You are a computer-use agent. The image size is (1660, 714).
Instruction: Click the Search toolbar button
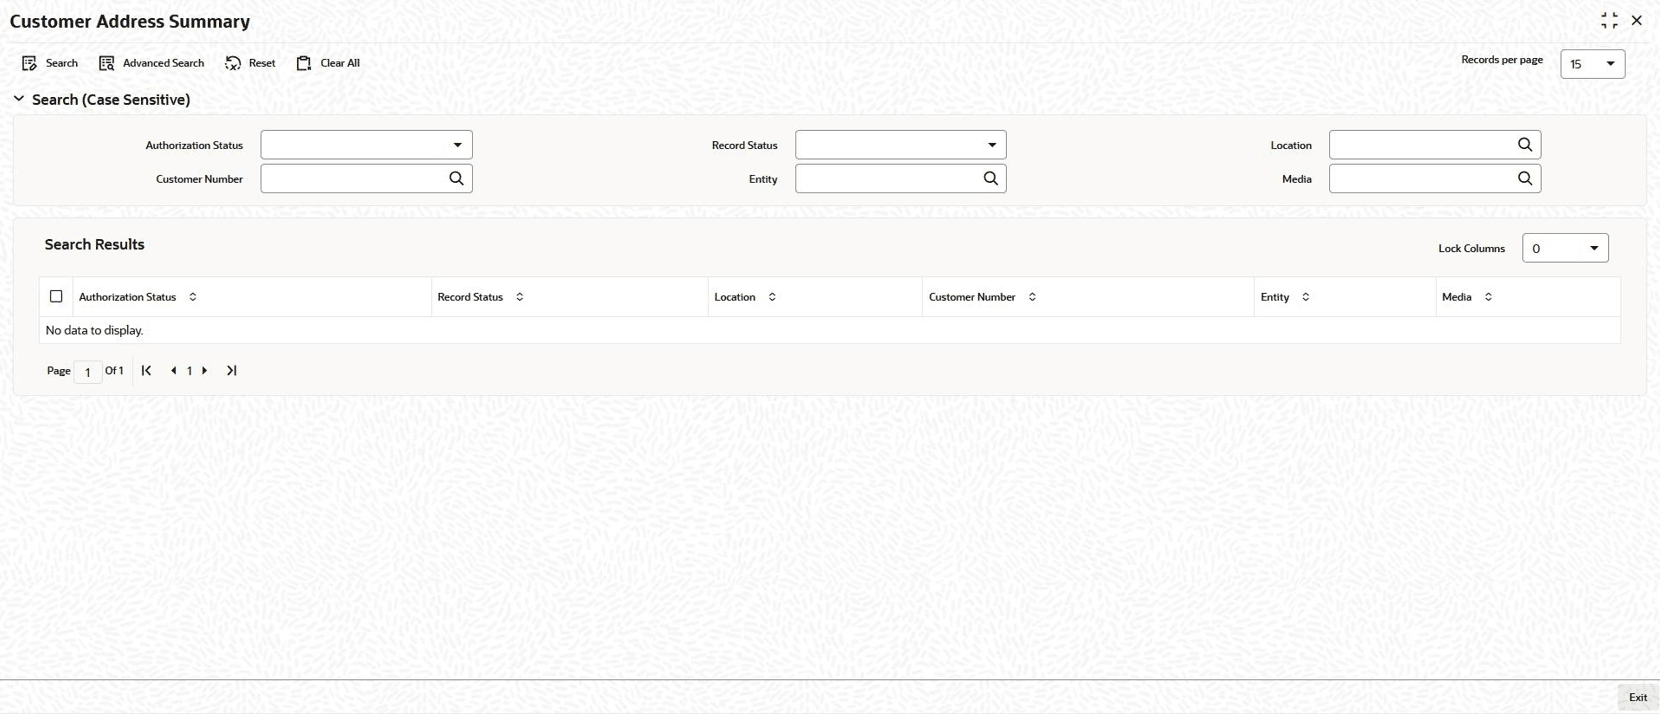pos(50,63)
